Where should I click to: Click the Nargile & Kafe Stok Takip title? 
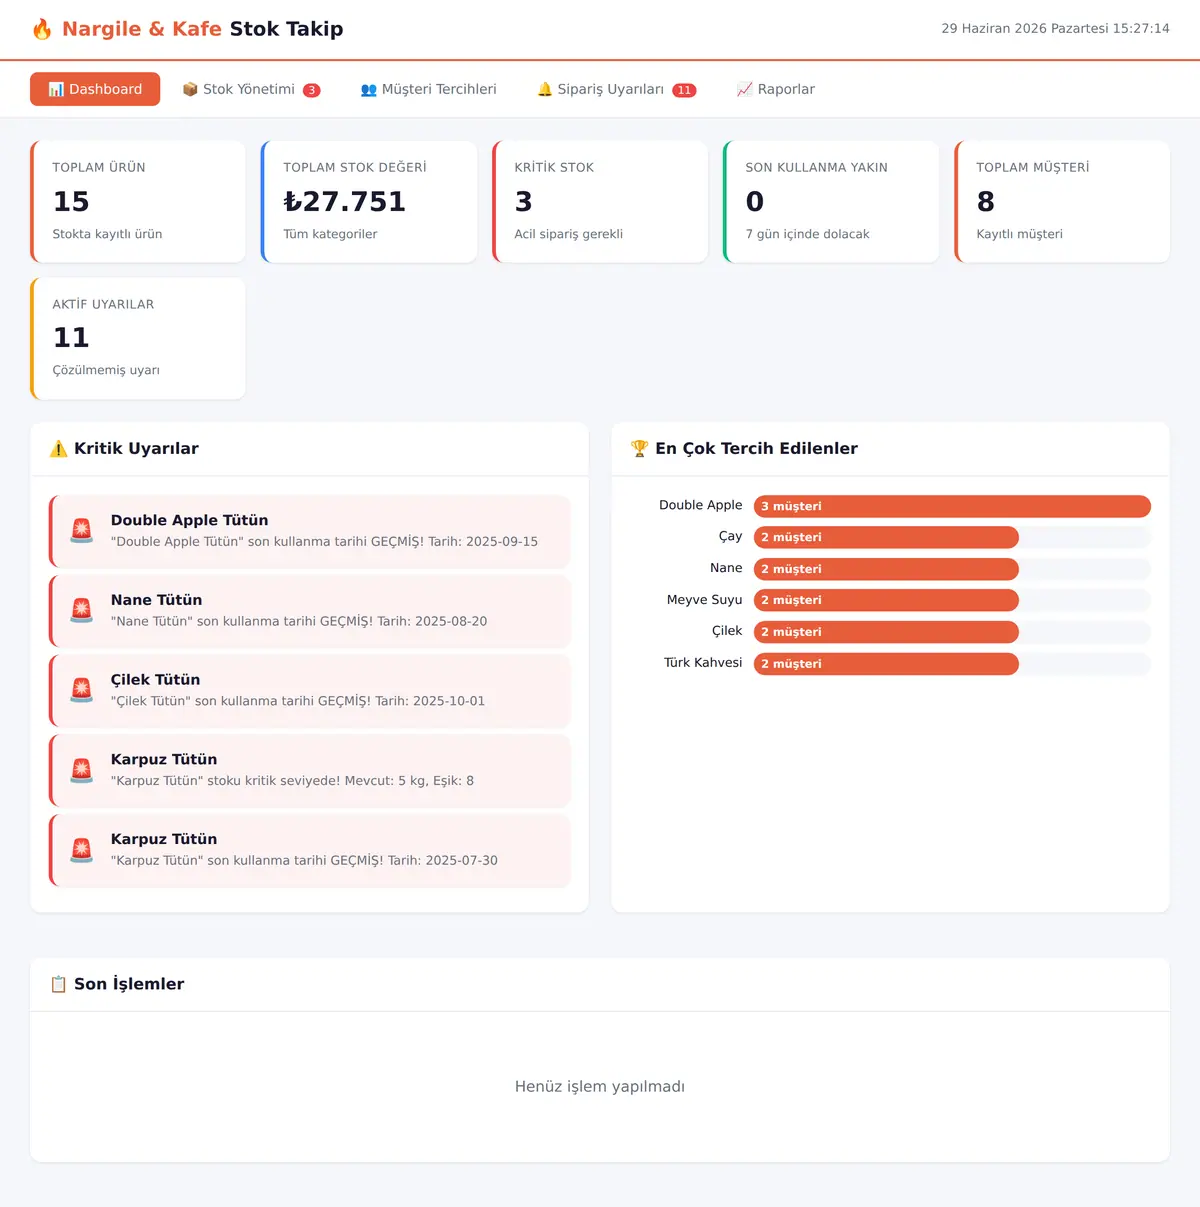coord(202,29)
